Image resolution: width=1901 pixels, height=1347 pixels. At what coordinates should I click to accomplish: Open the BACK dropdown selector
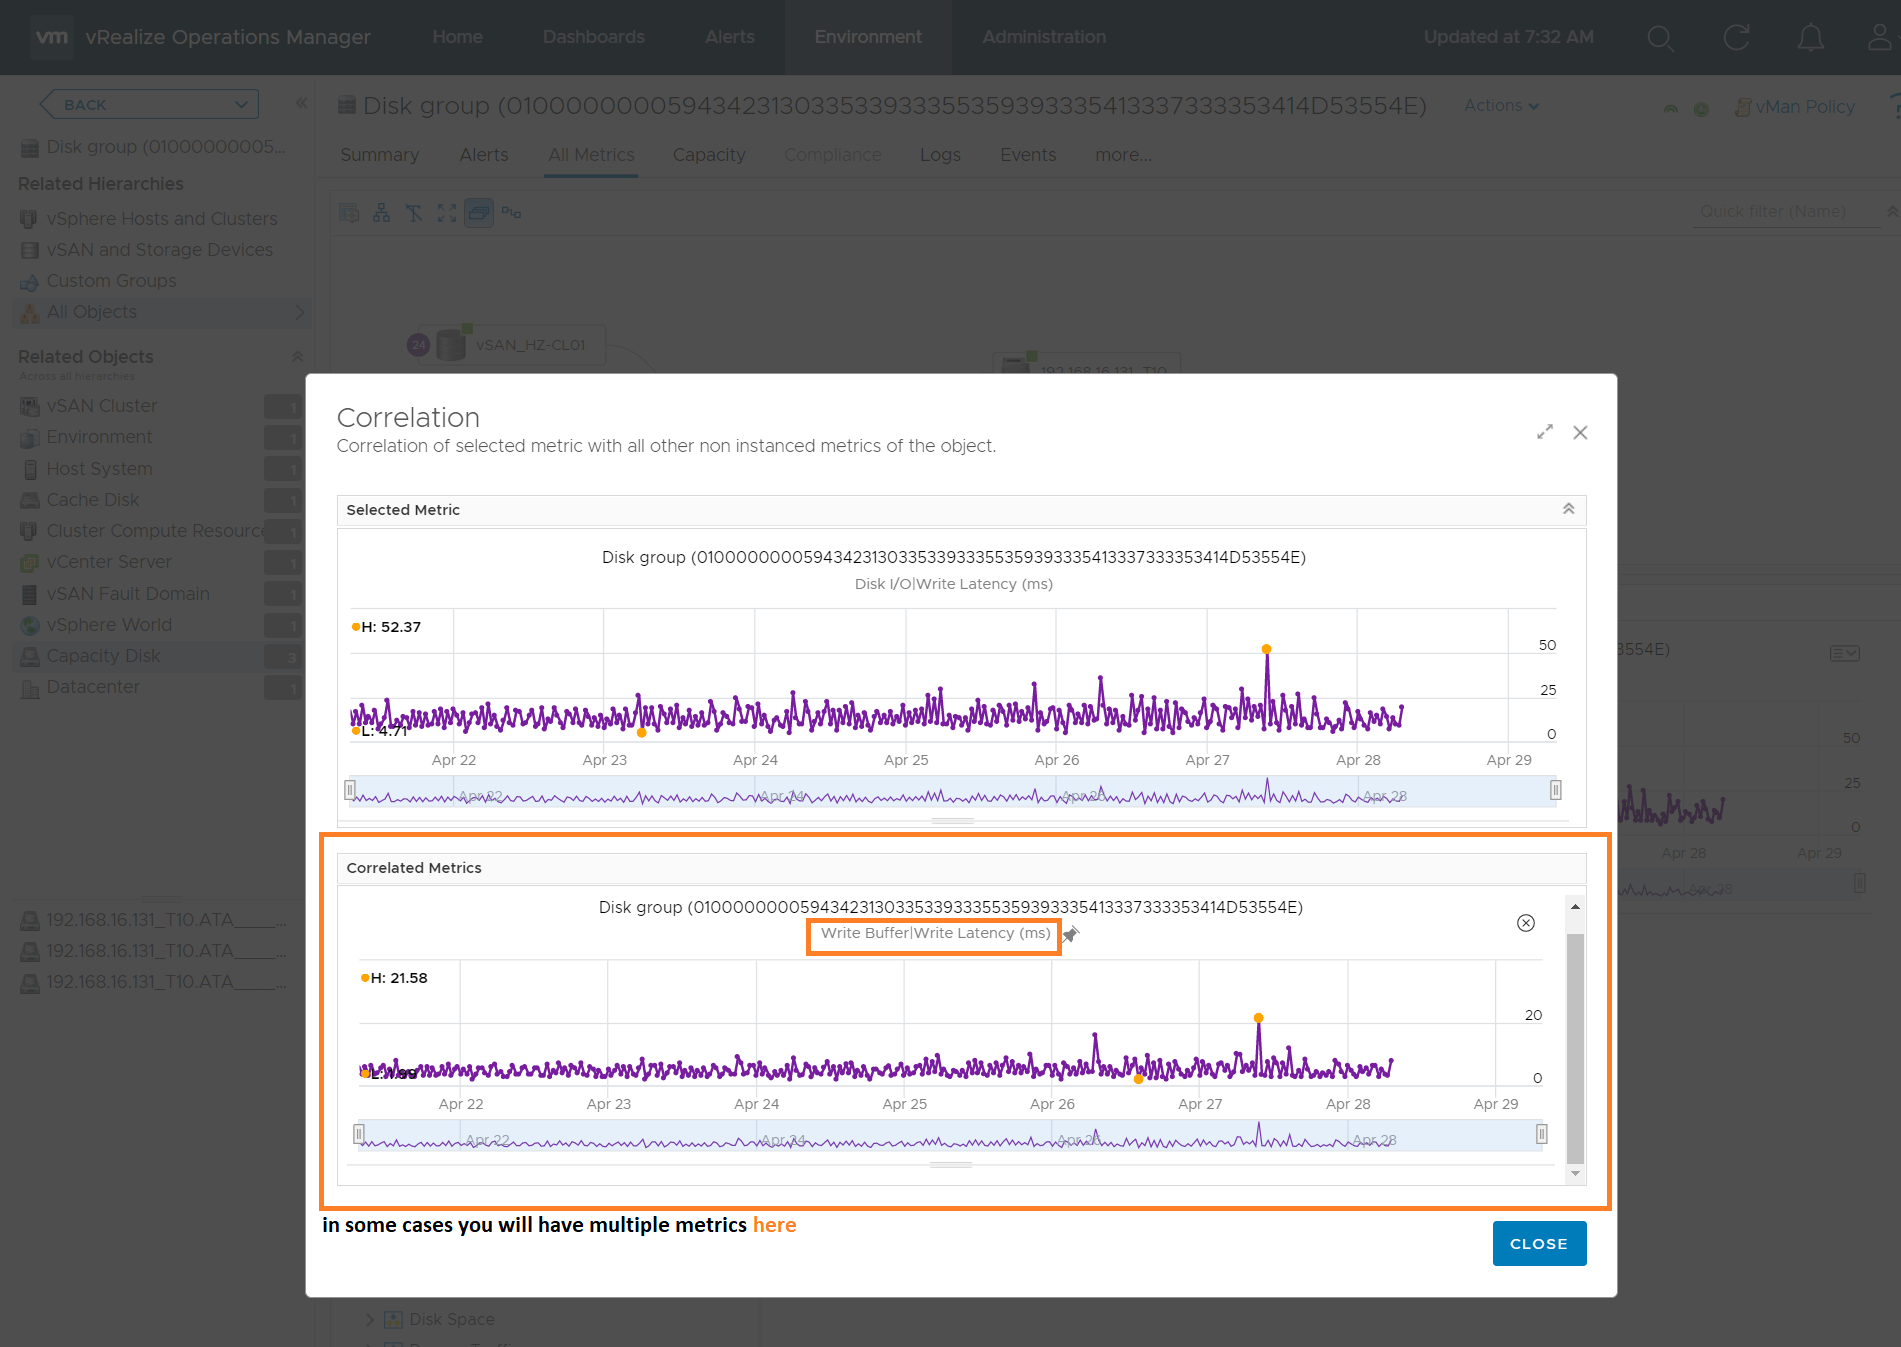click(x=149, y=104)
